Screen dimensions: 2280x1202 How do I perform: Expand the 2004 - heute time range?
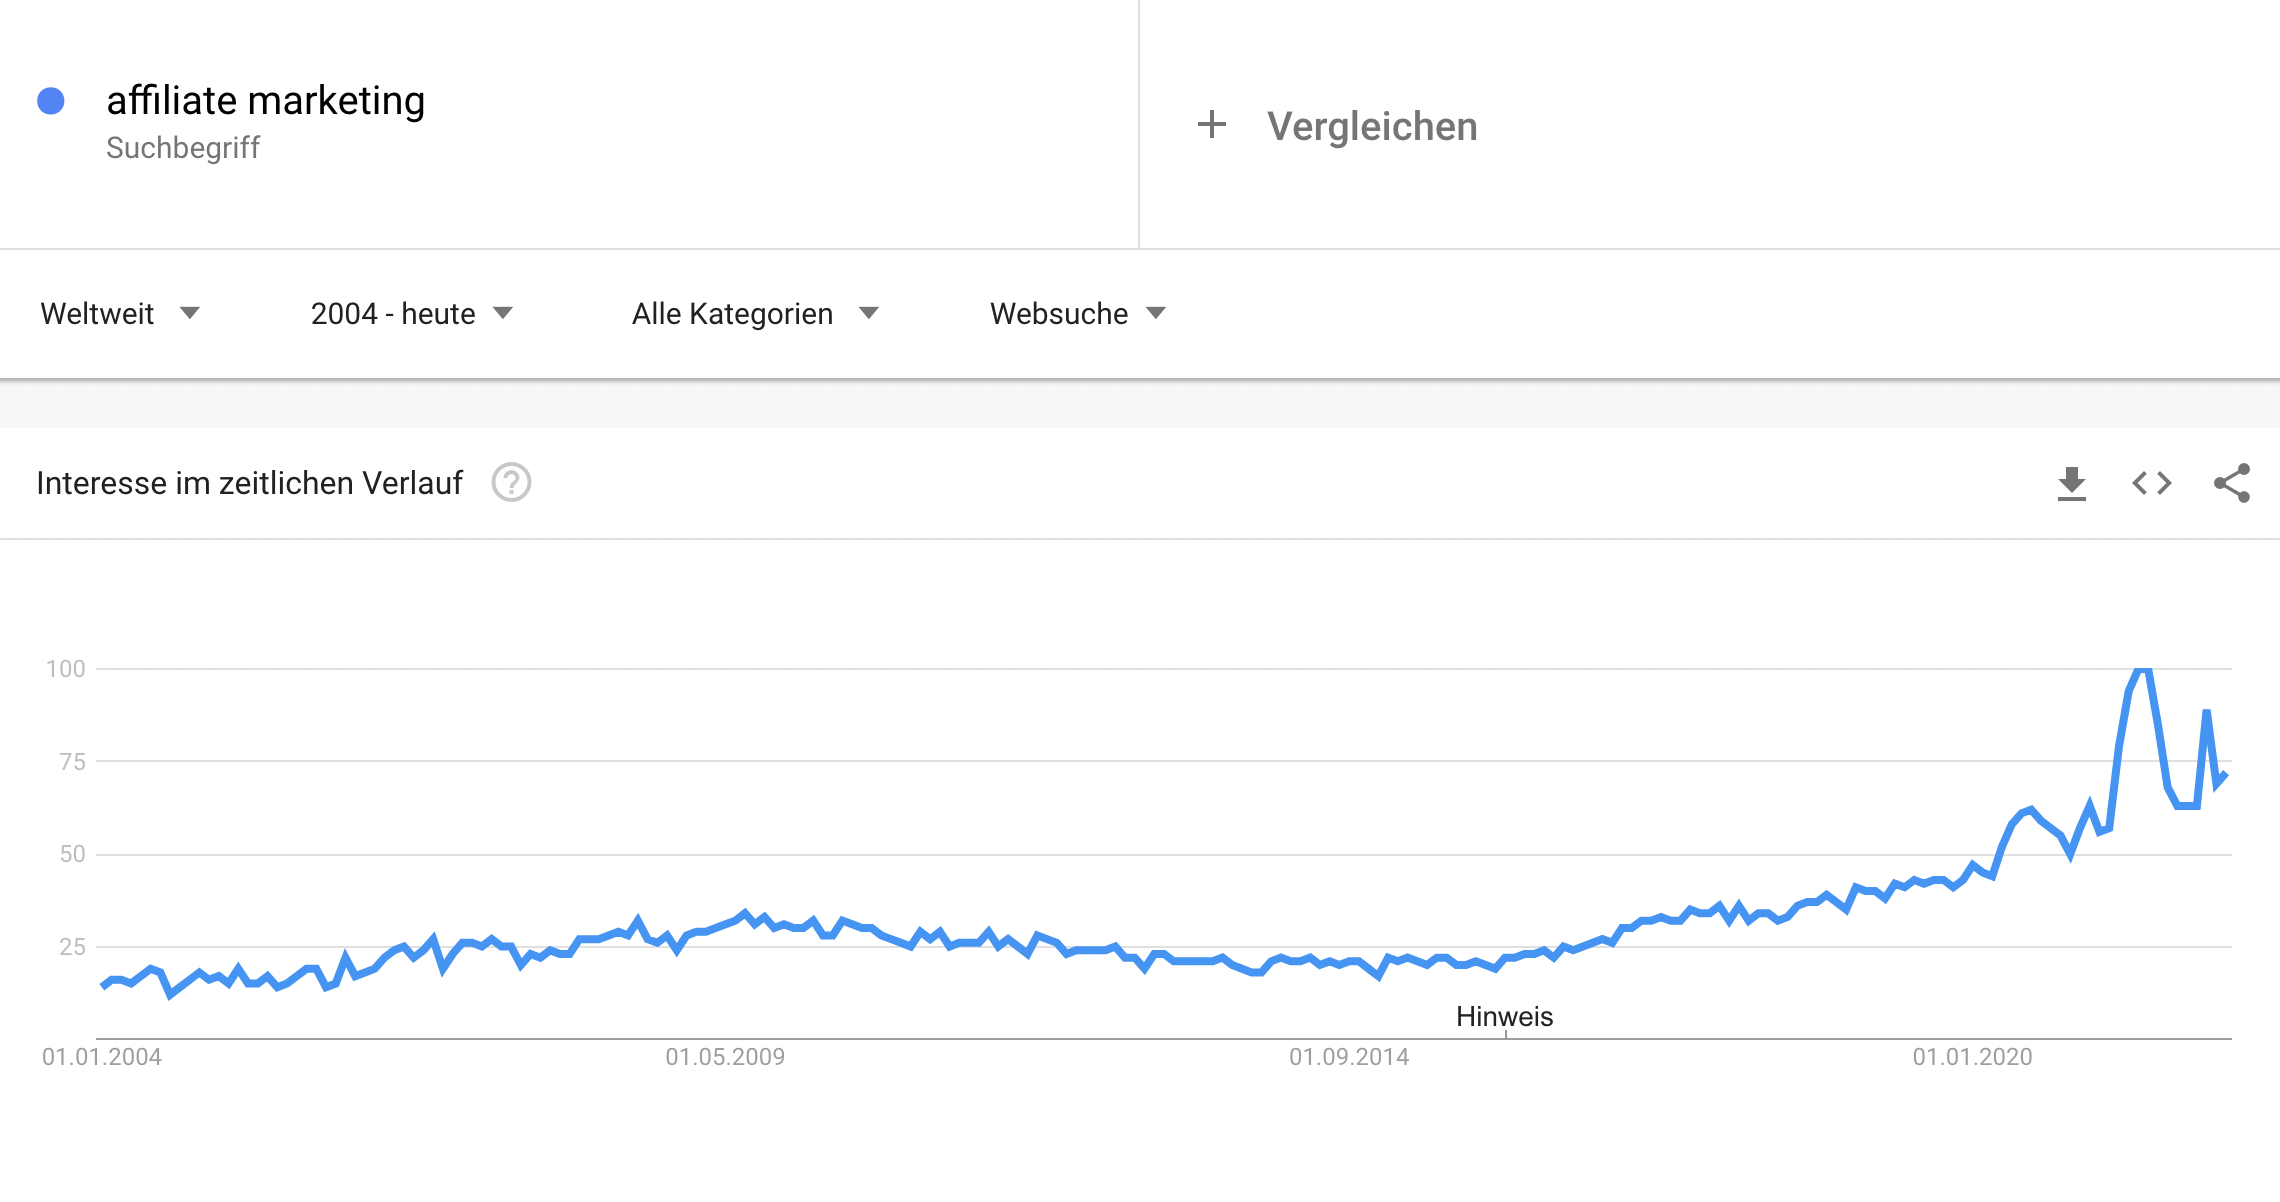pyautogui.click(x=412, y=314)
